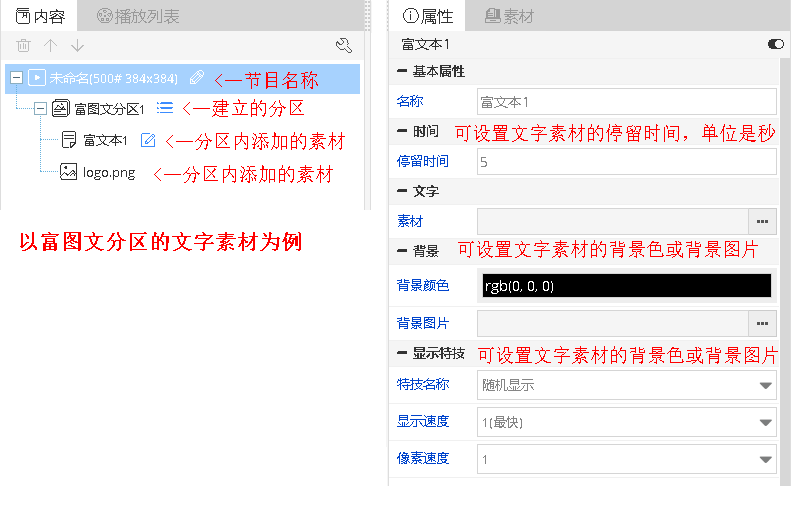
Task: Open the 像素速度 dropdown
Action: click(626, 459)
